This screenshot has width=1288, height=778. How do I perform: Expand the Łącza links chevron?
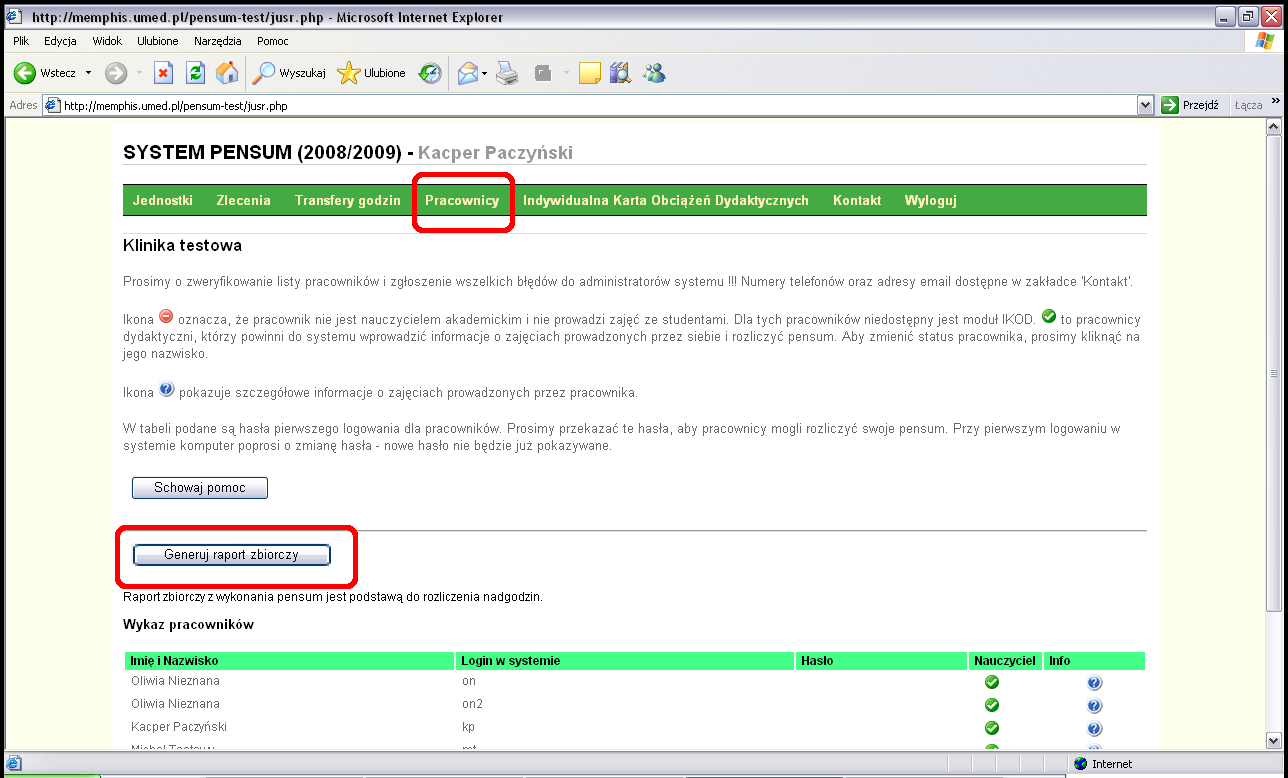click(1275, 102)
